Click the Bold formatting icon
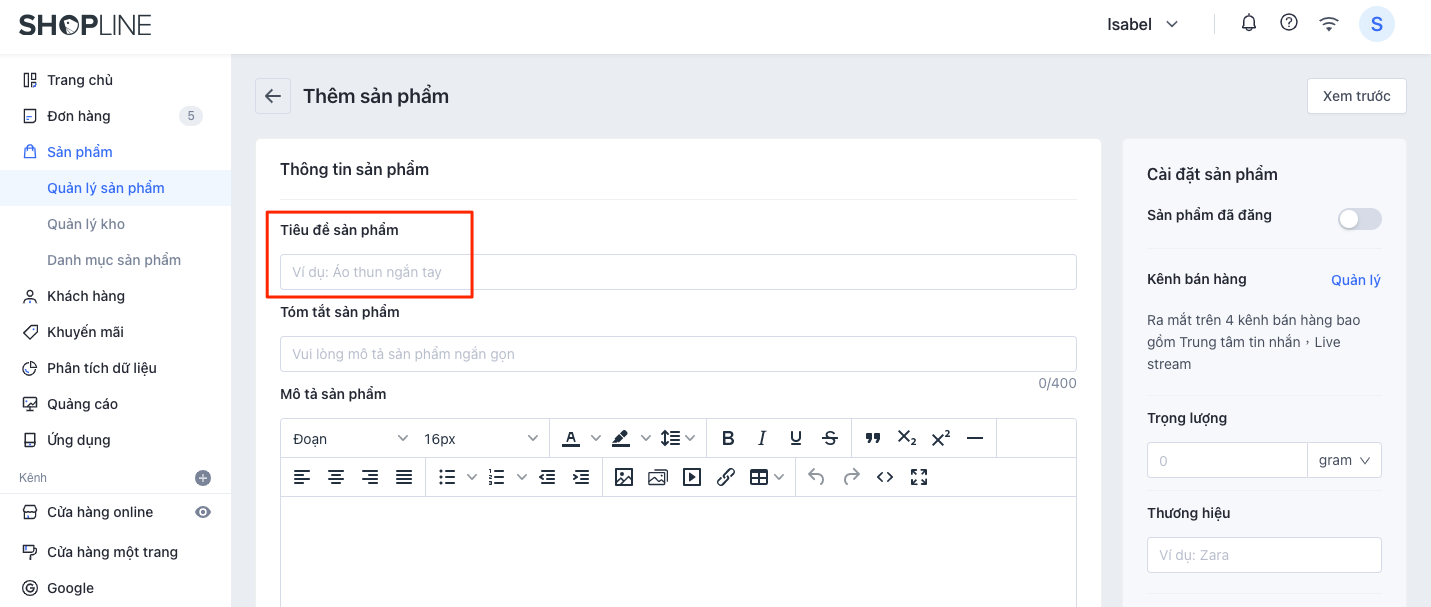The image size is (1431, 607). (x=728, y=438)
